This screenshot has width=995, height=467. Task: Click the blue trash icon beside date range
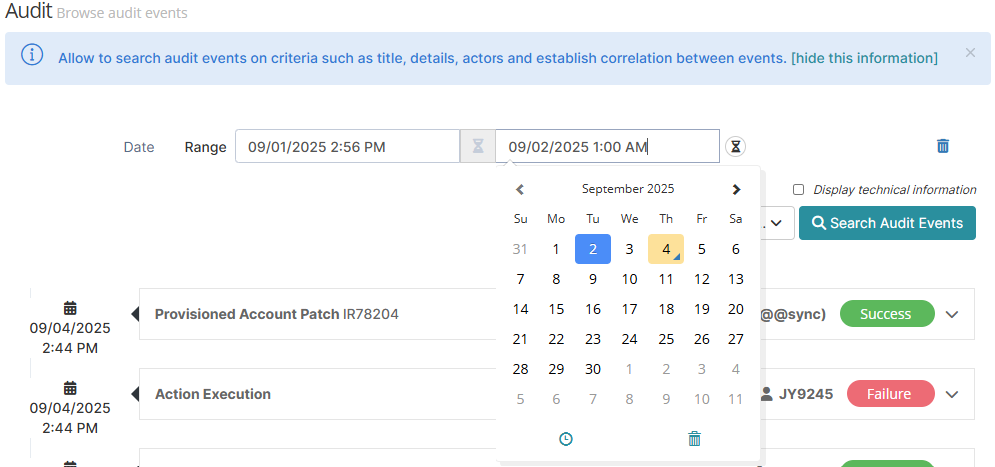942,146
